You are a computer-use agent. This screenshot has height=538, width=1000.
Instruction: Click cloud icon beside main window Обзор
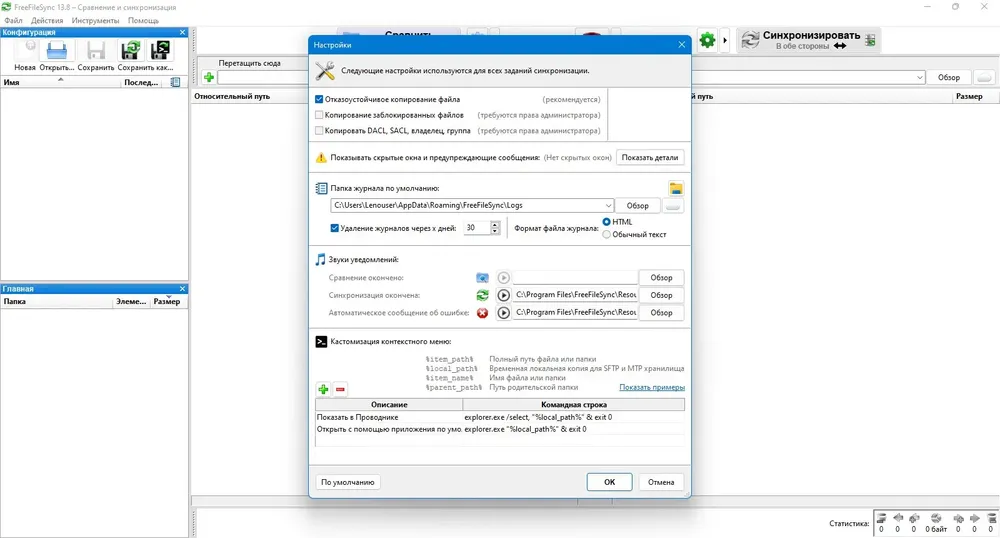(x=984, y=77)
